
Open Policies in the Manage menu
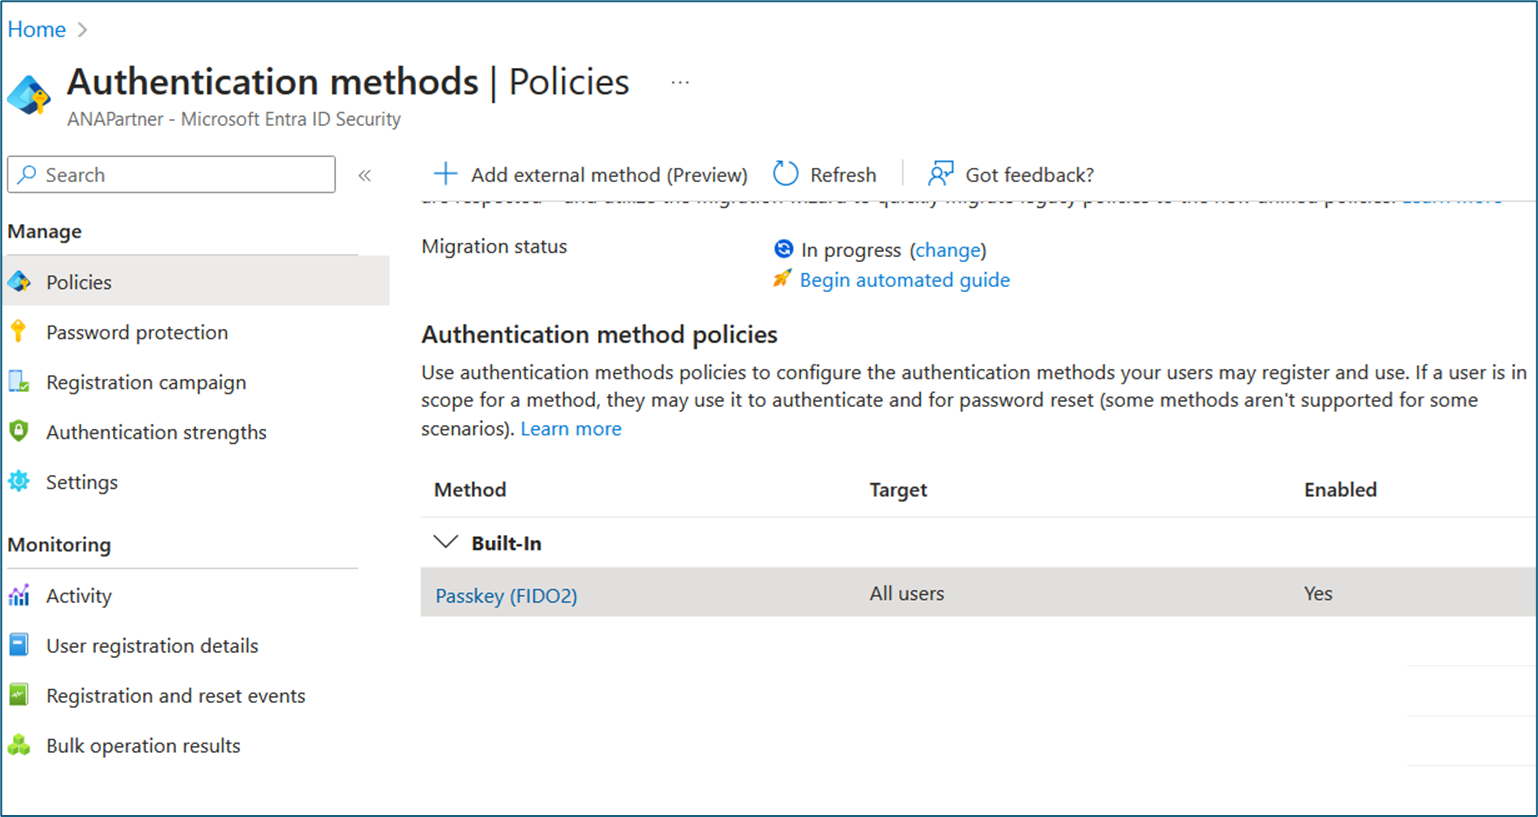[79, 282]
